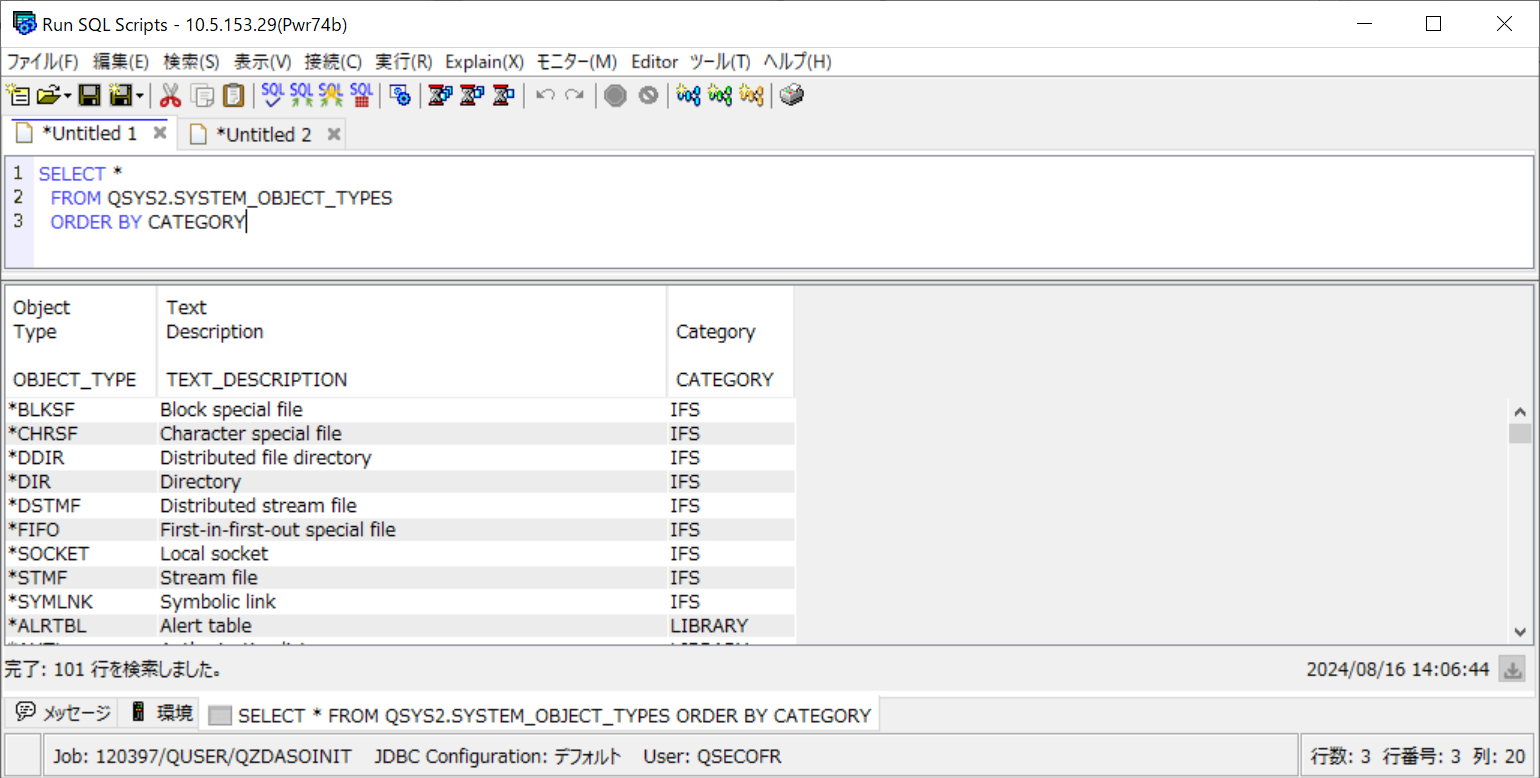Open the dropdown arrow beside the Open folder icon
Viewport: 1540px width, 778px height.
(x=67, y=96)
